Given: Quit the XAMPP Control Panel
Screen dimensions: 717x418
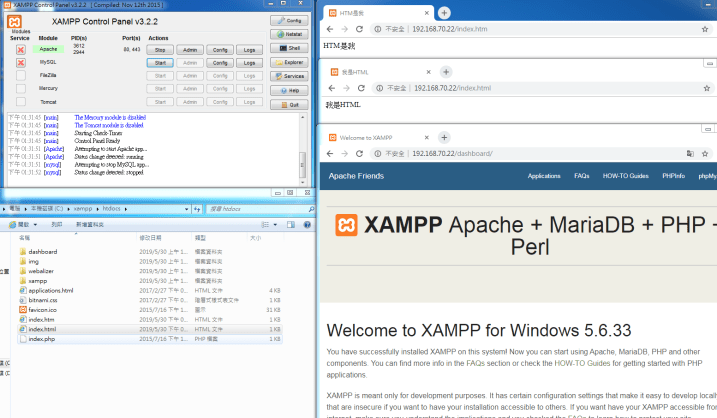Looking at the screenshot, I should tap(288, 104).
